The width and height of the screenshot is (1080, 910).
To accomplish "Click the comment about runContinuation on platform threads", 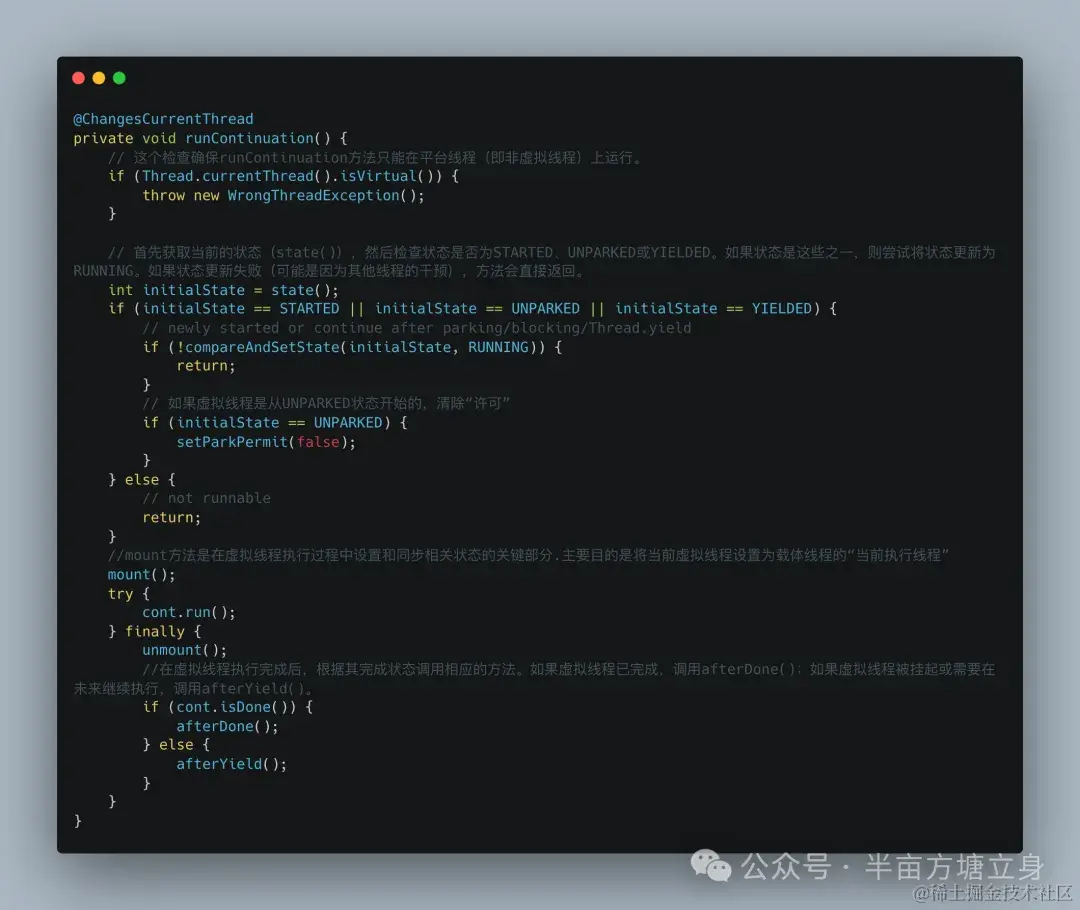I will [376, 157].
